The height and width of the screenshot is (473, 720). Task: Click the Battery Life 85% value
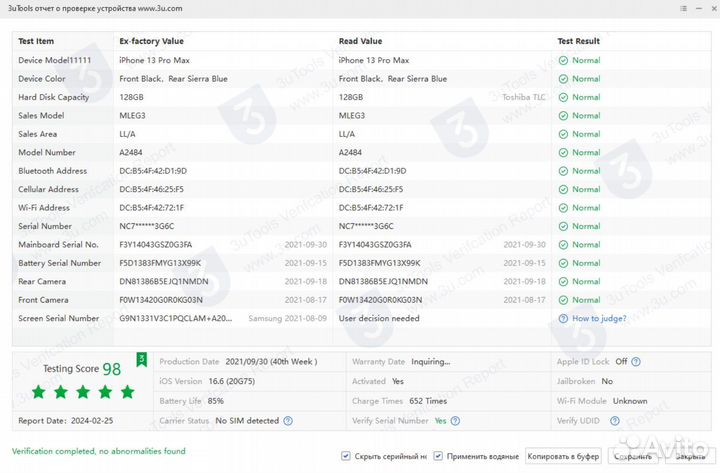click(x=215, y=401)
